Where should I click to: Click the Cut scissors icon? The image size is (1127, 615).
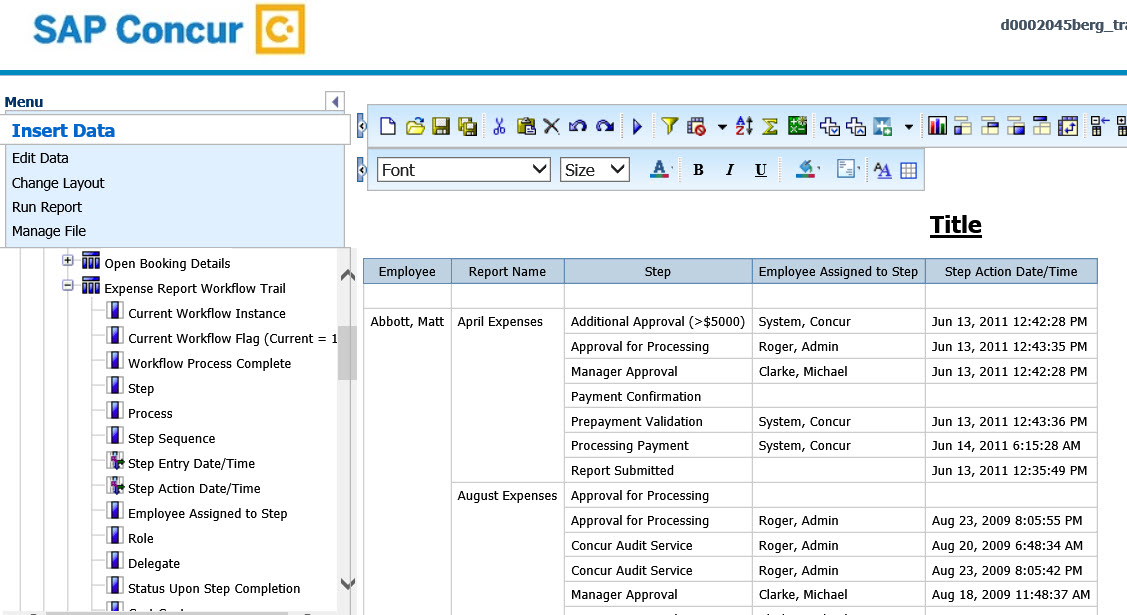tap(498, 126)
